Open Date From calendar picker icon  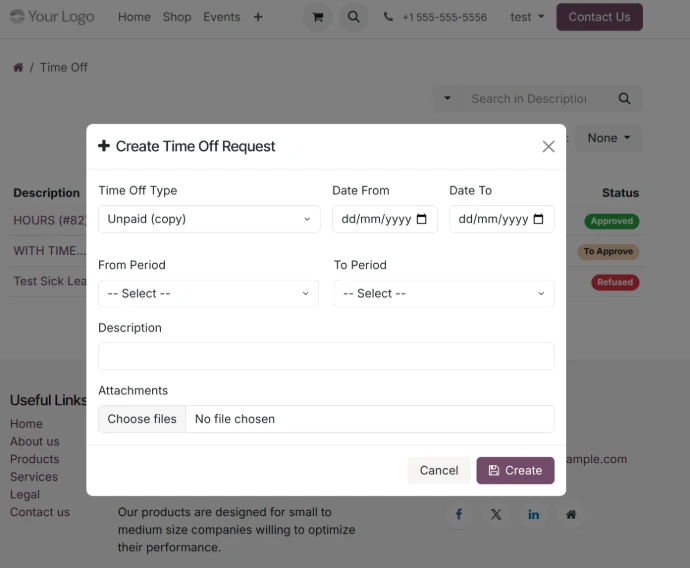pyautogui.click(x=421, y=219)
